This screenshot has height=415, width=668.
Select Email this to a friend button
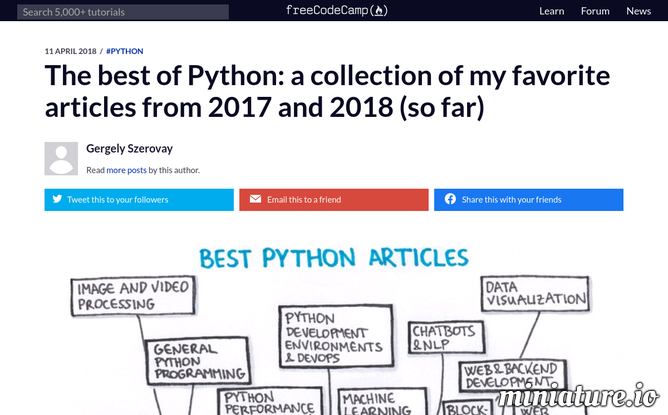click(x=334, y=199)
